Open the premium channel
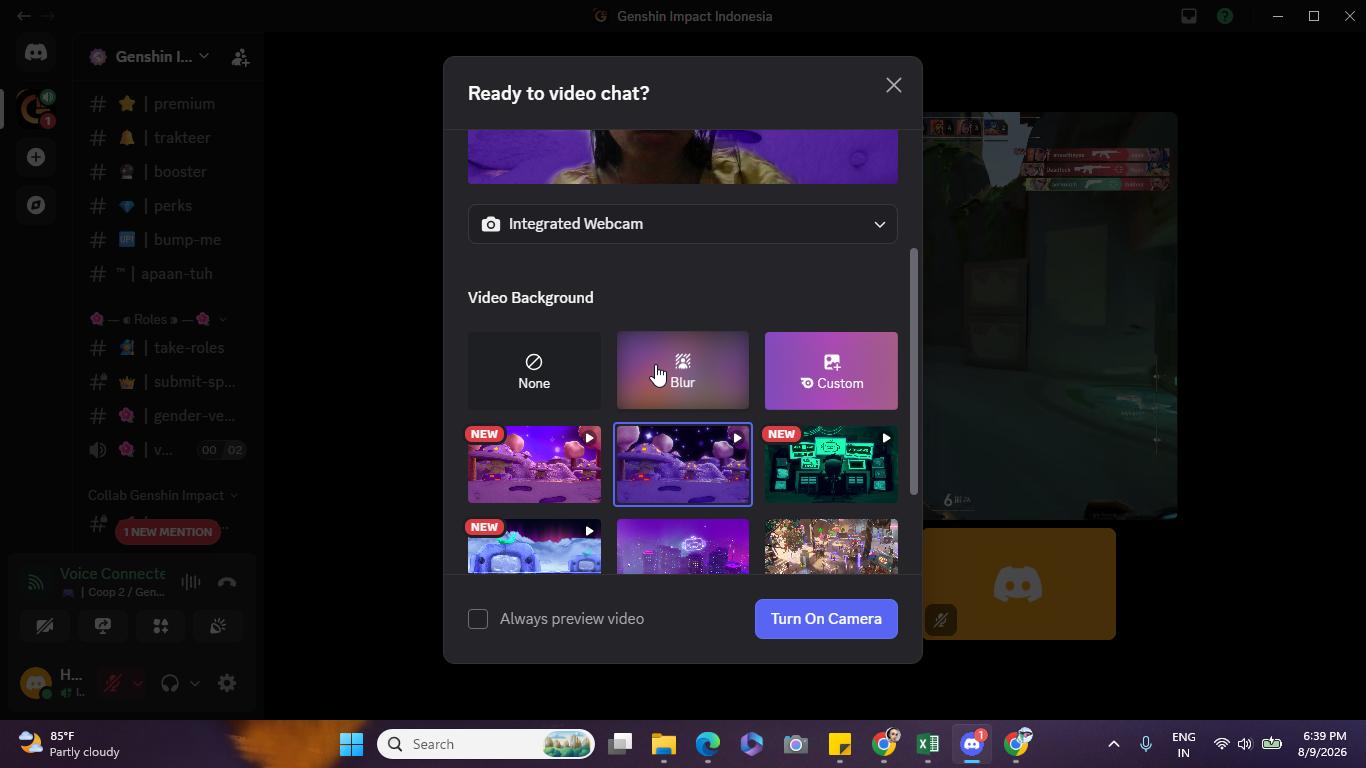 point(168,104)
